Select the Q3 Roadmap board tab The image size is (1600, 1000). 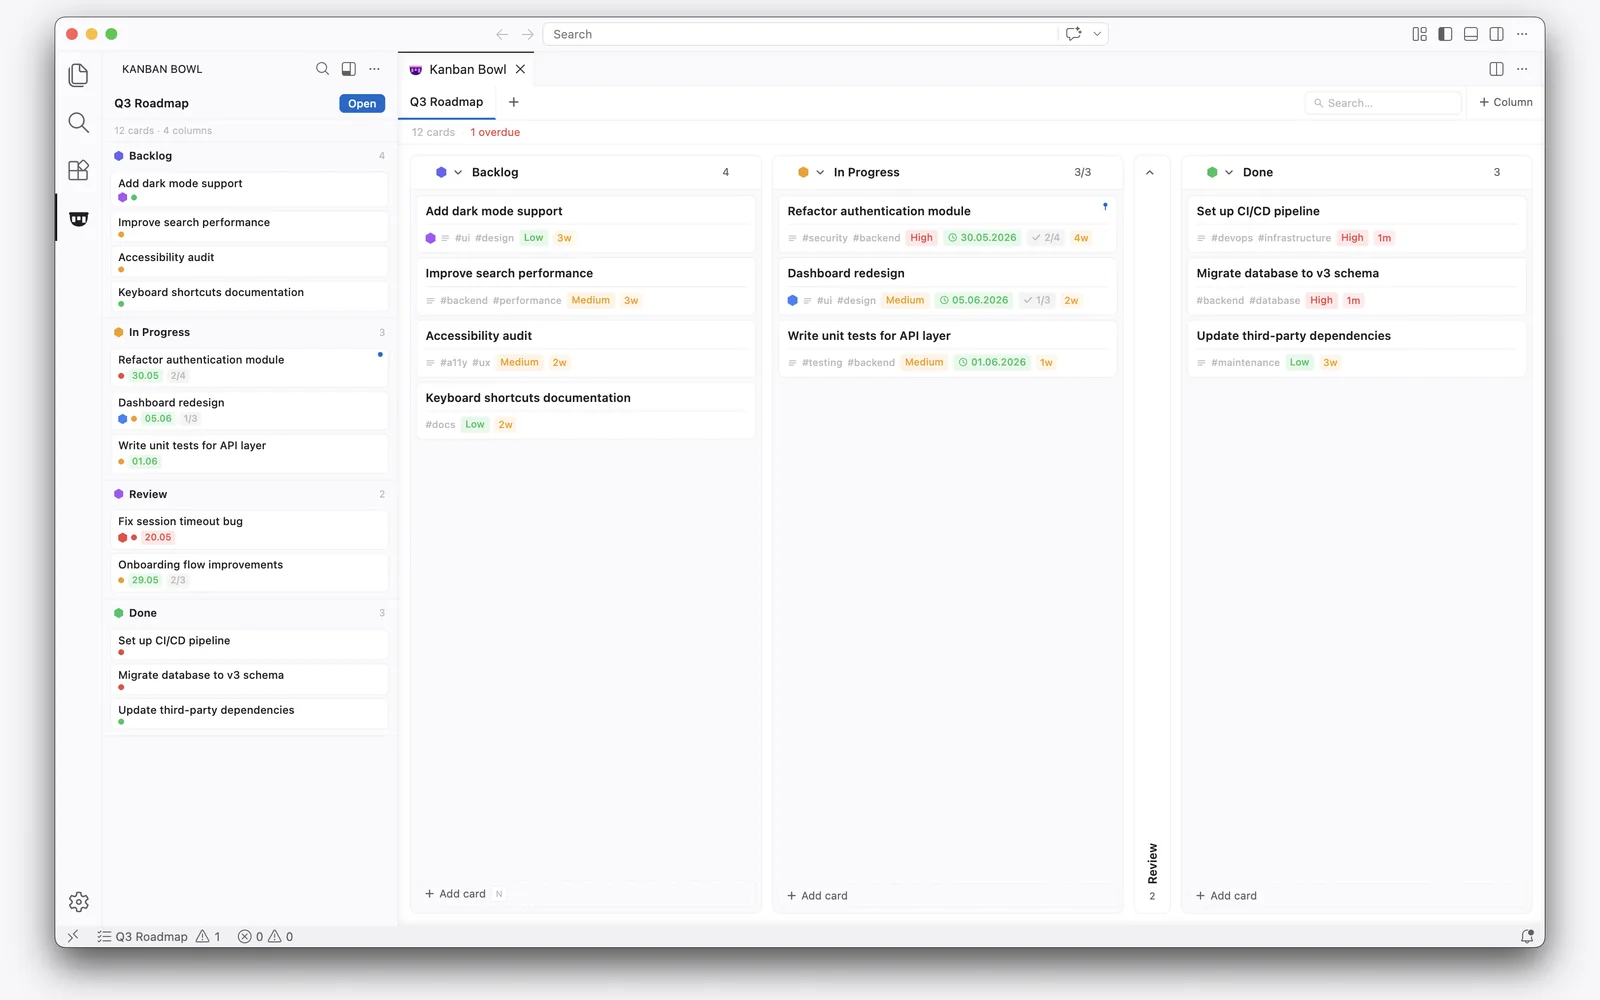coord(446,102)
